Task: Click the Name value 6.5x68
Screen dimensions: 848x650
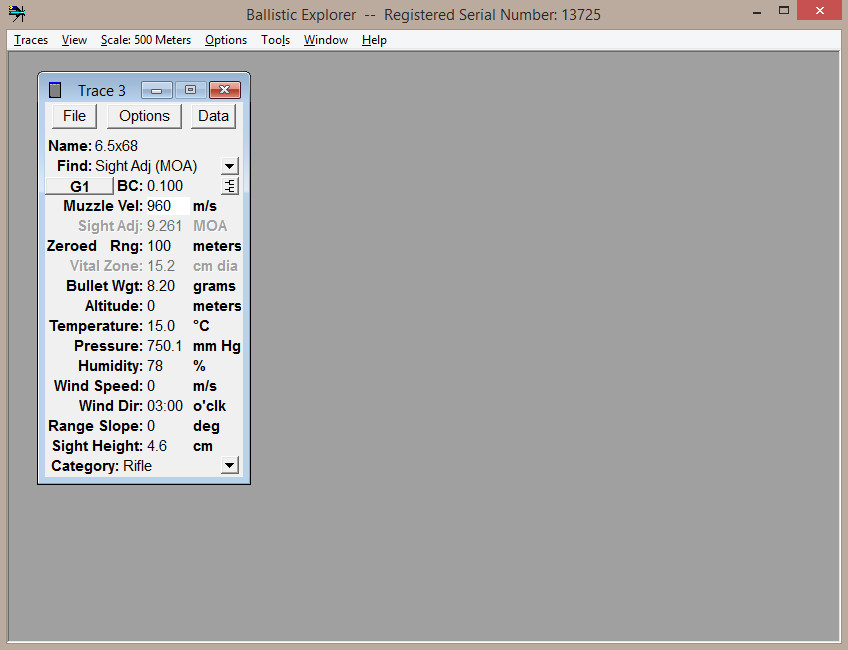Action: coord(116,146)
